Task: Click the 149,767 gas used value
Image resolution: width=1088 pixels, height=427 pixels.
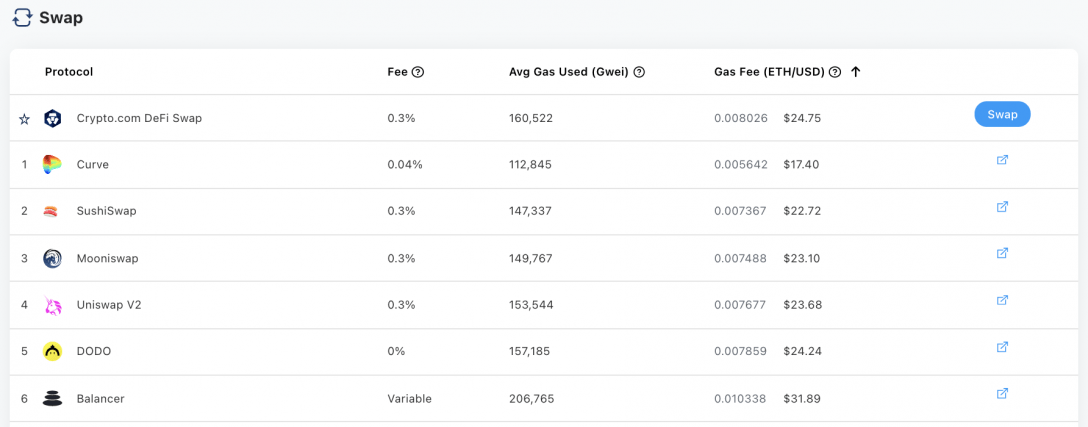Action: 530,258
